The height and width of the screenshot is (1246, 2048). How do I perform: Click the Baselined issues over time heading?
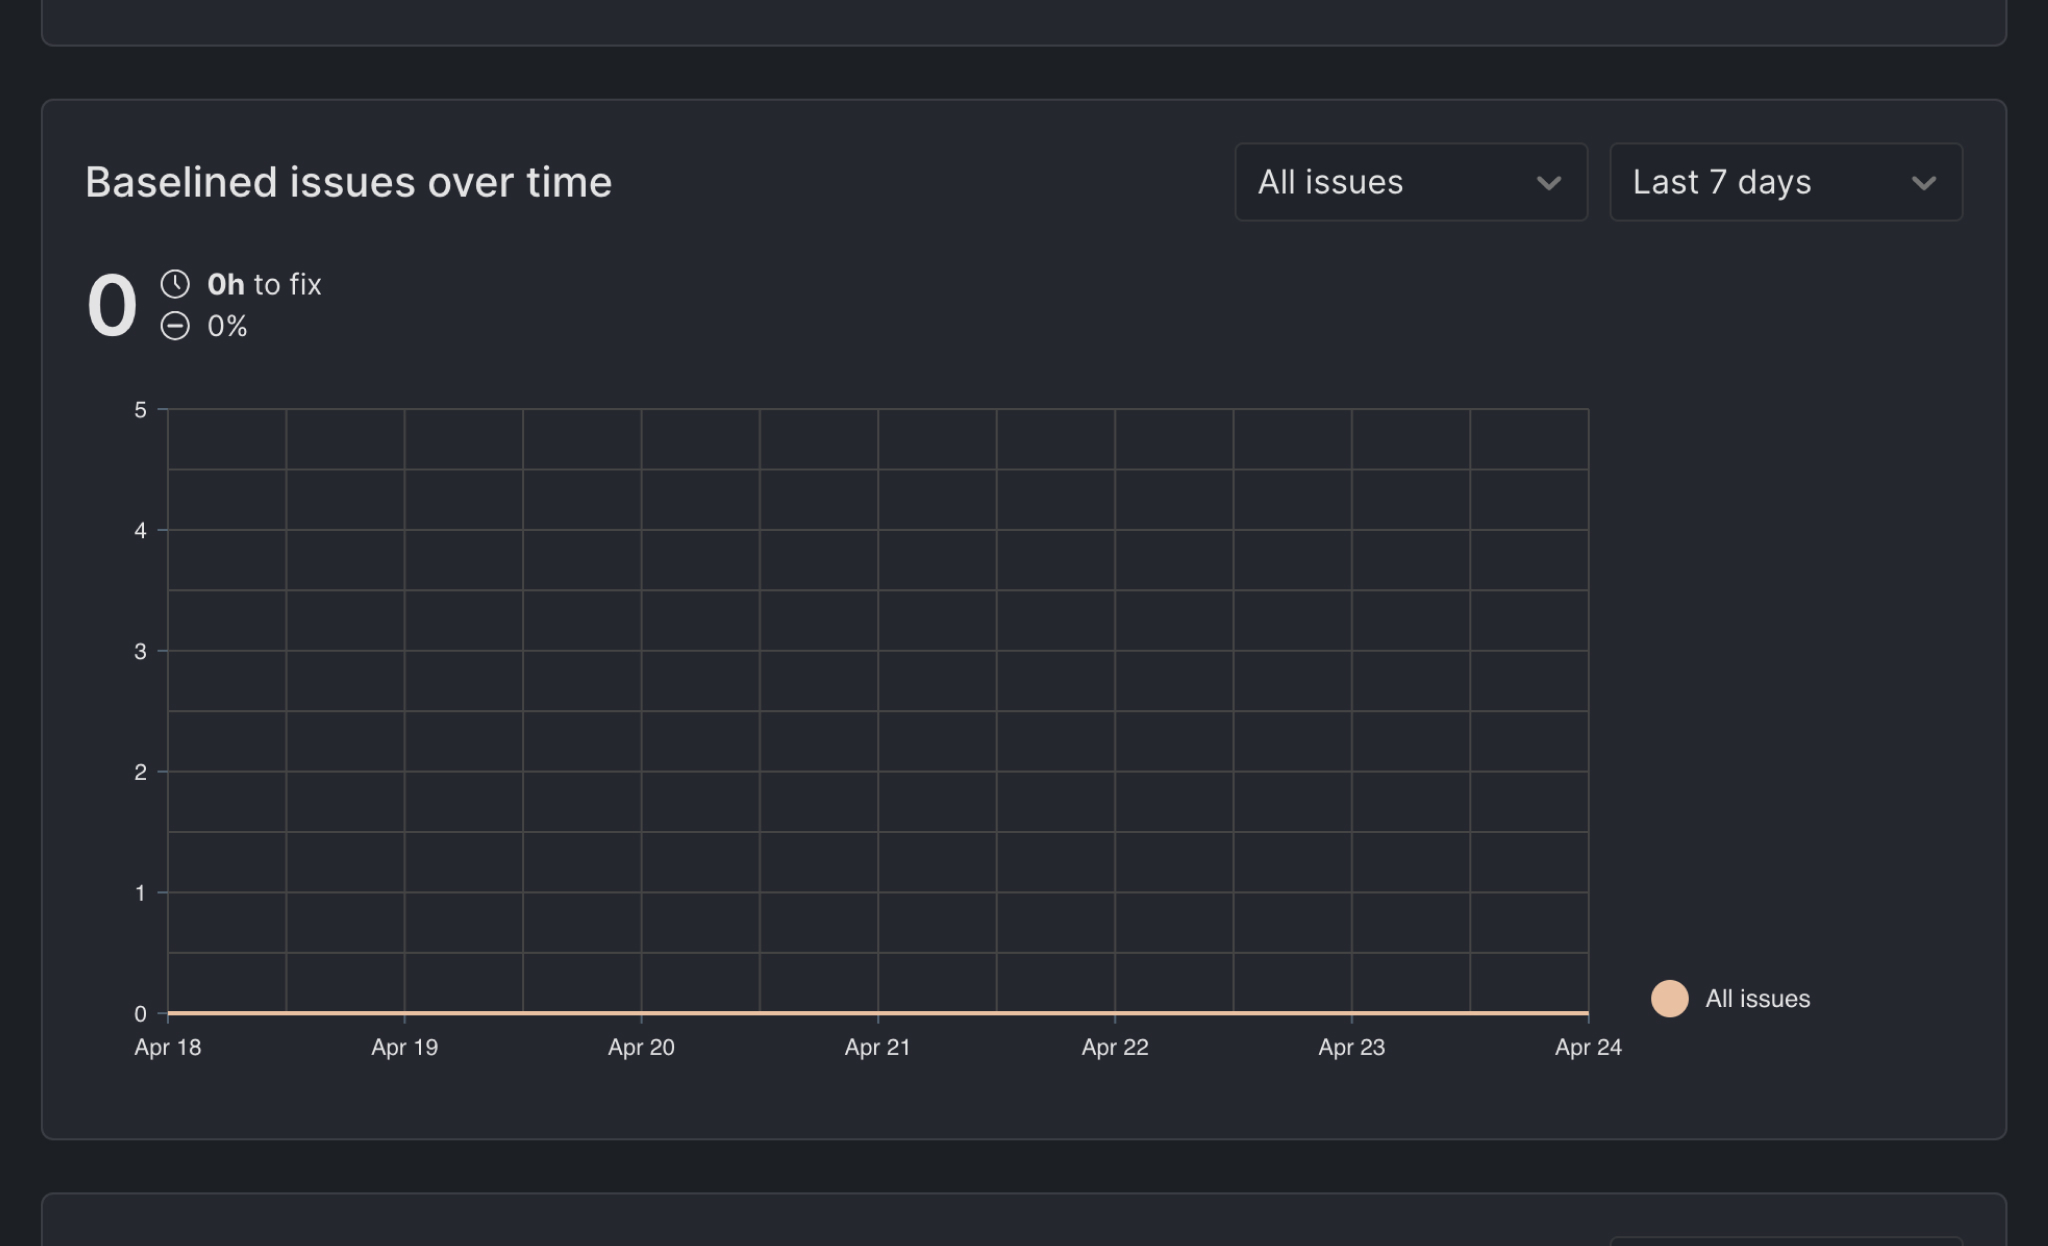tap(348, 182)
